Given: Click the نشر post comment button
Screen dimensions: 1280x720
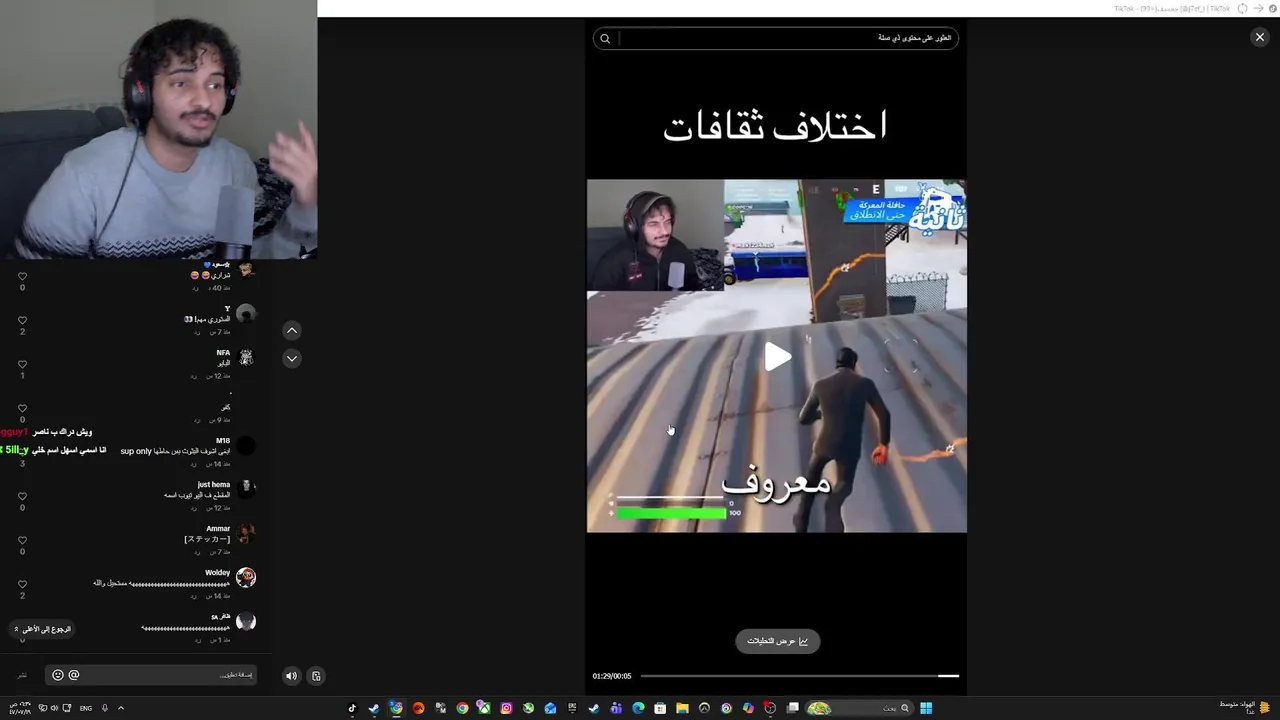Looking at the screenshot, I should pos(22,676).
